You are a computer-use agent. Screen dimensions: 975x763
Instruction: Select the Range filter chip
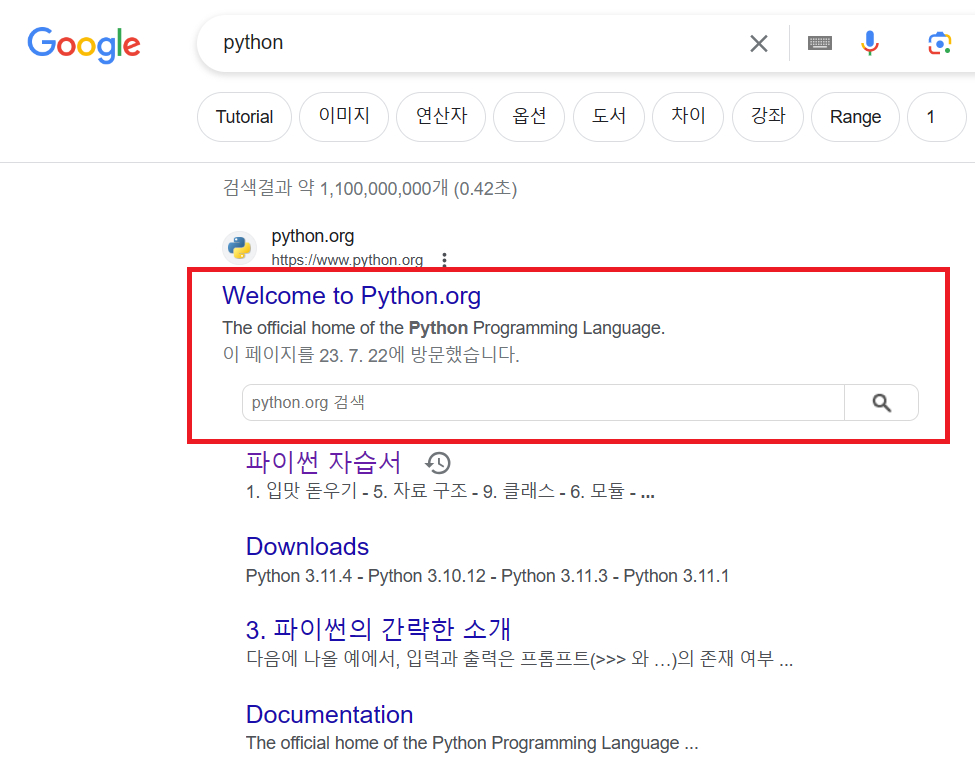(x=855, y=117)
